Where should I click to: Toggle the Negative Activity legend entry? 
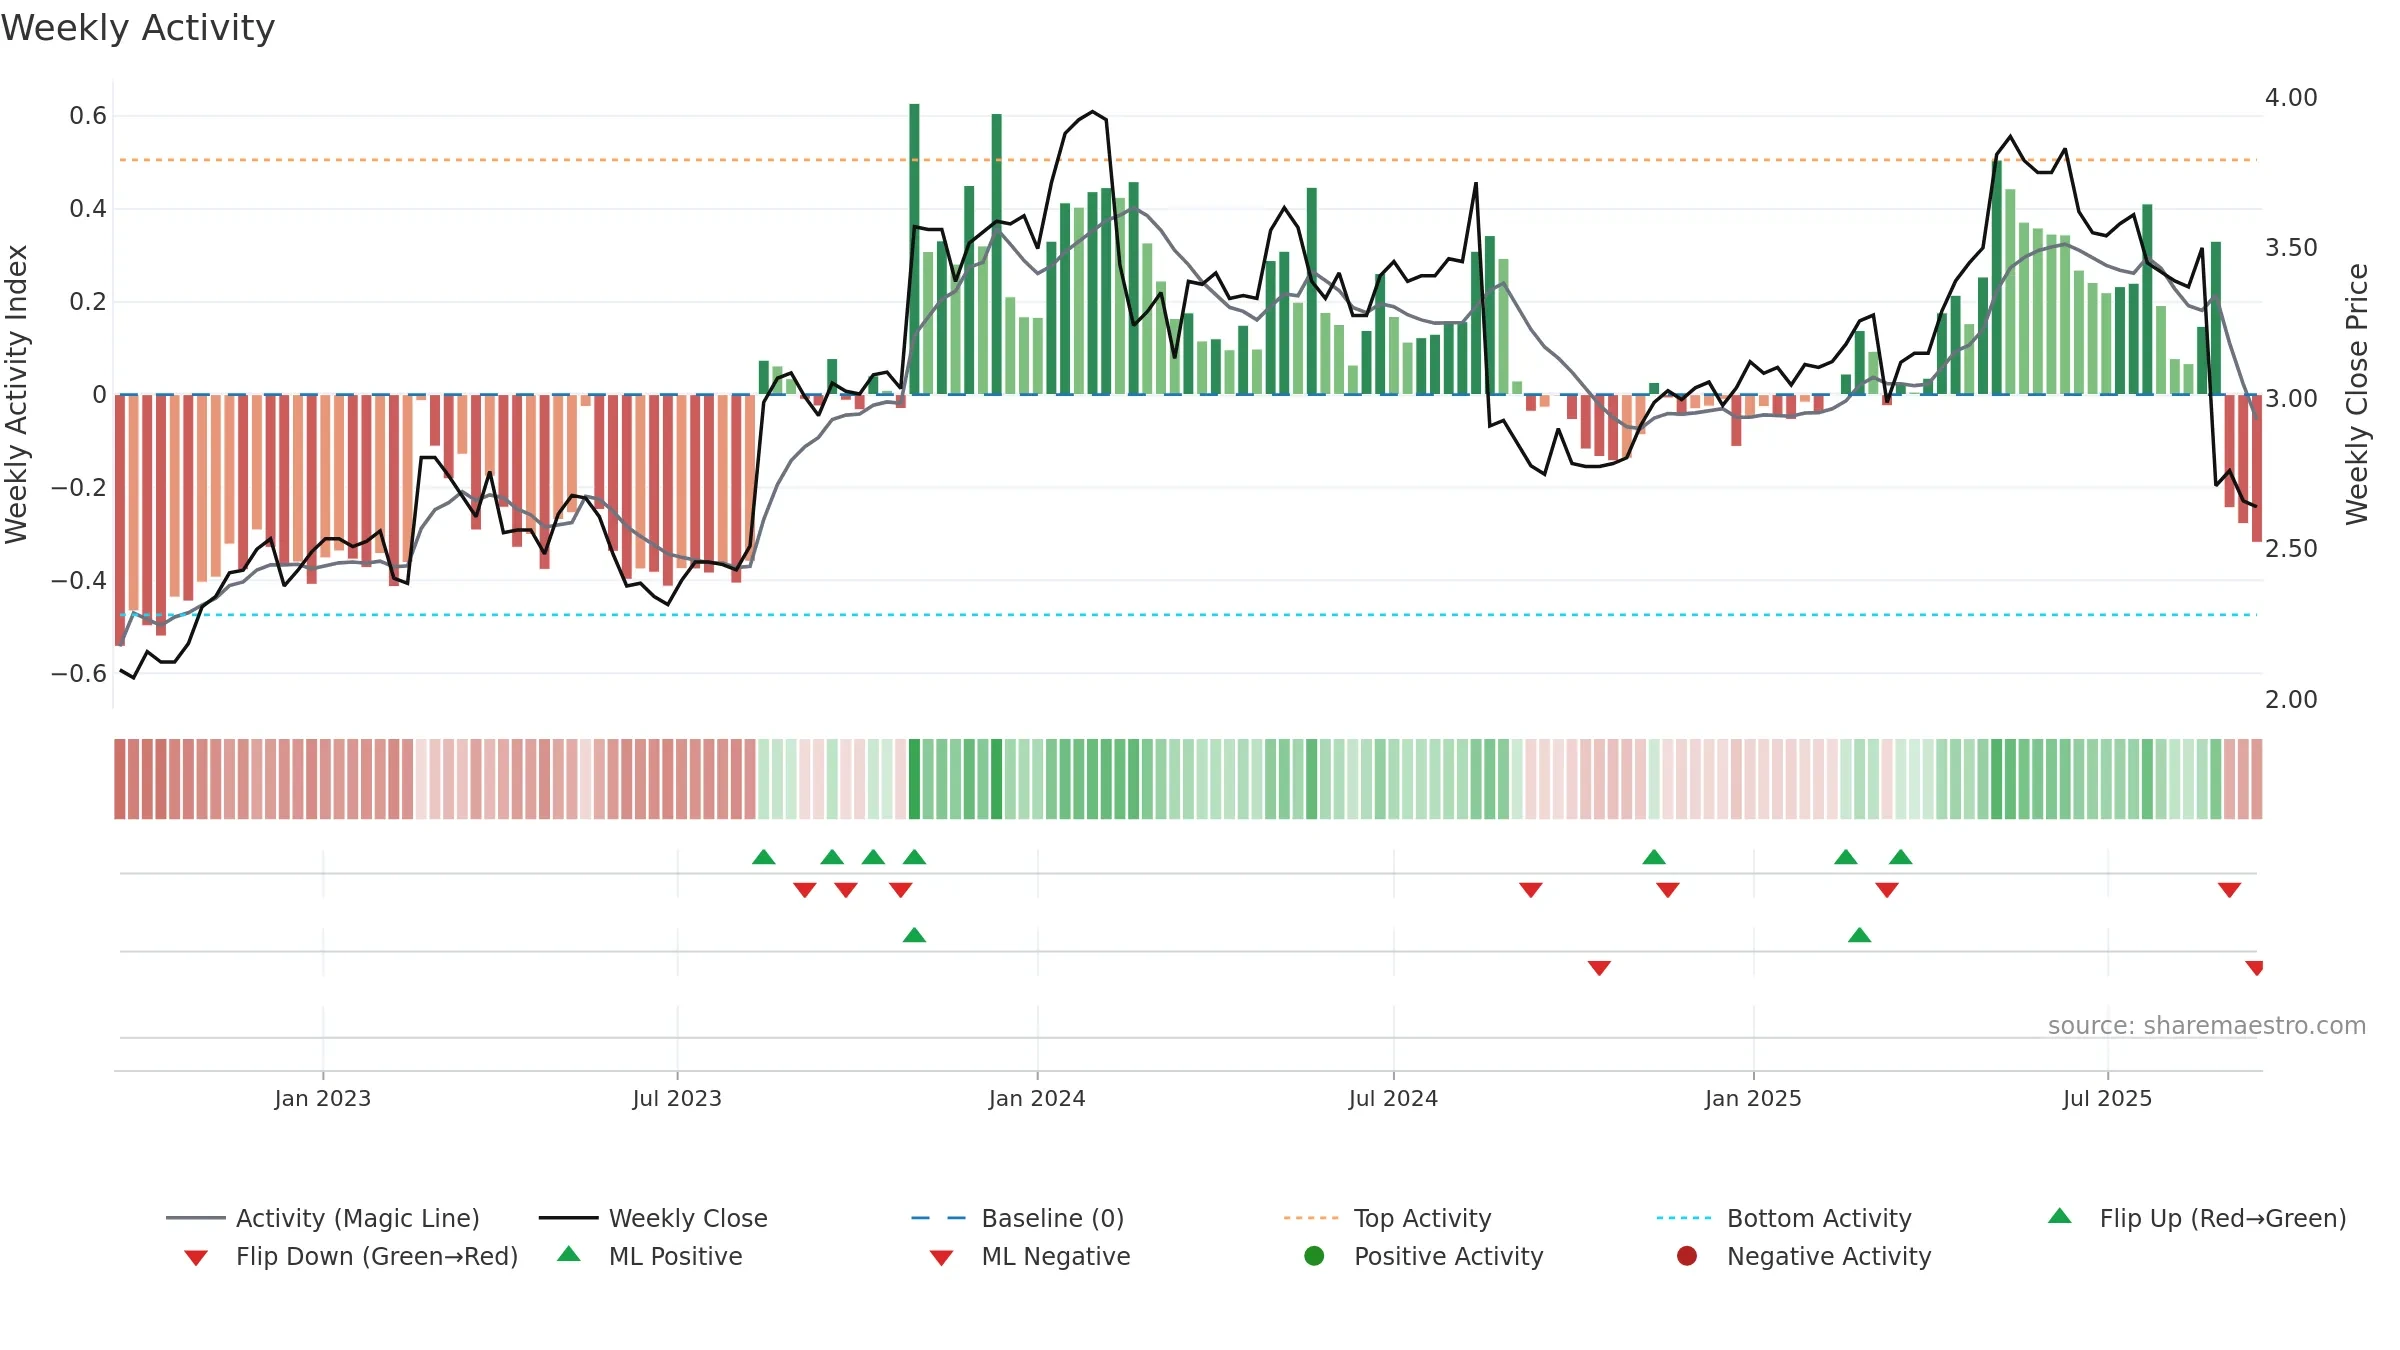[x=1804, y=1256]
